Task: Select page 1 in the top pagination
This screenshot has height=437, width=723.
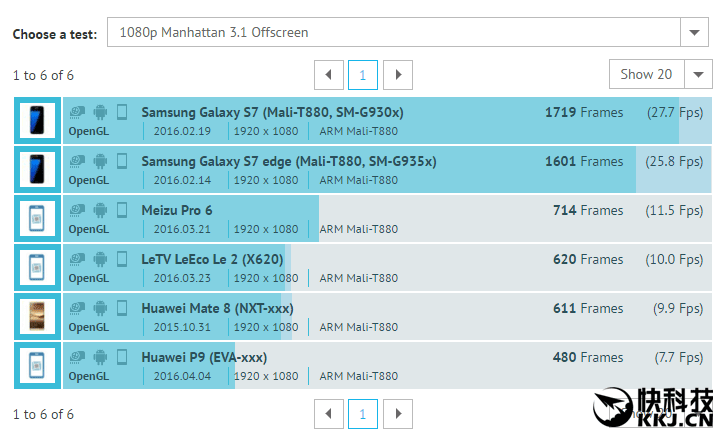Action: pos(363,75)
